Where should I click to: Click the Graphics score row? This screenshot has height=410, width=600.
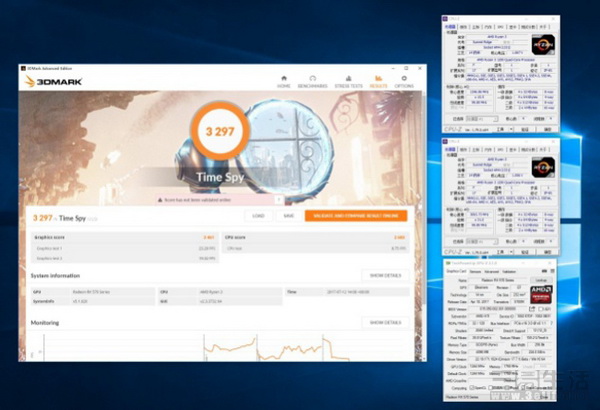[125, 237]
